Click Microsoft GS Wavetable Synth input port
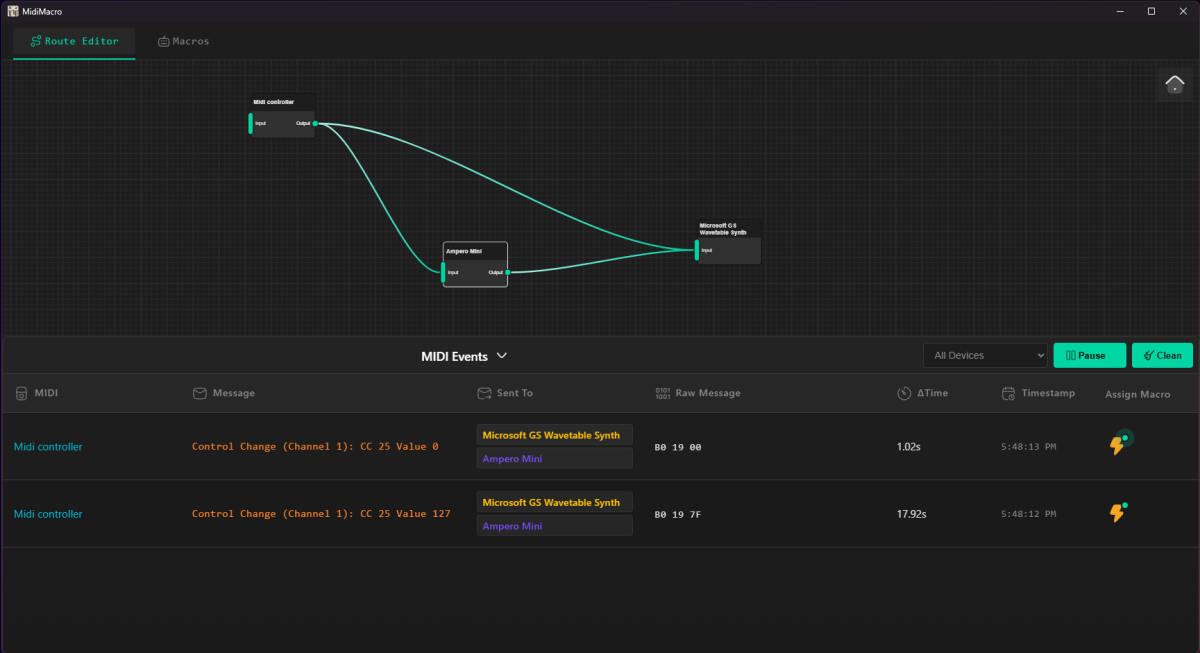1200x653 pixels. (697, 249)
